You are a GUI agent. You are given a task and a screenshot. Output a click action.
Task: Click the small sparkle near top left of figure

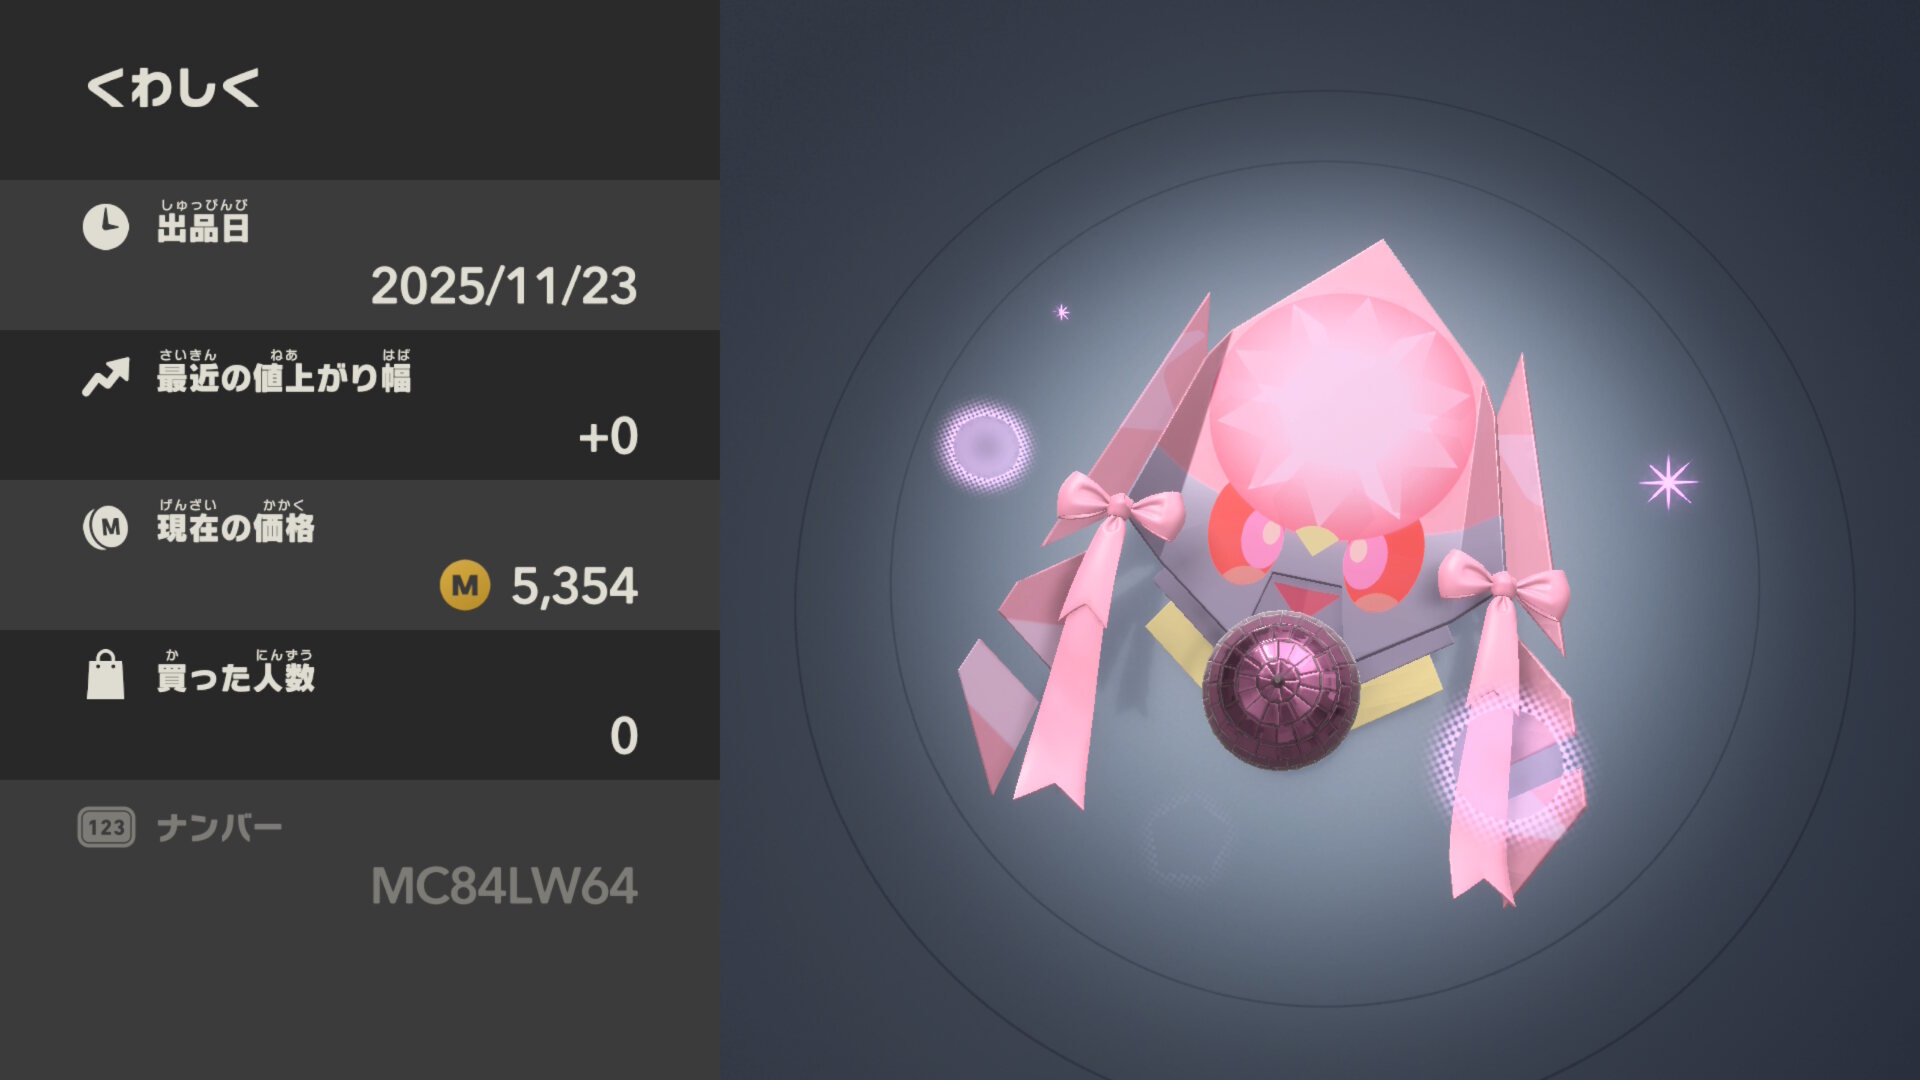click(1062, 312)
